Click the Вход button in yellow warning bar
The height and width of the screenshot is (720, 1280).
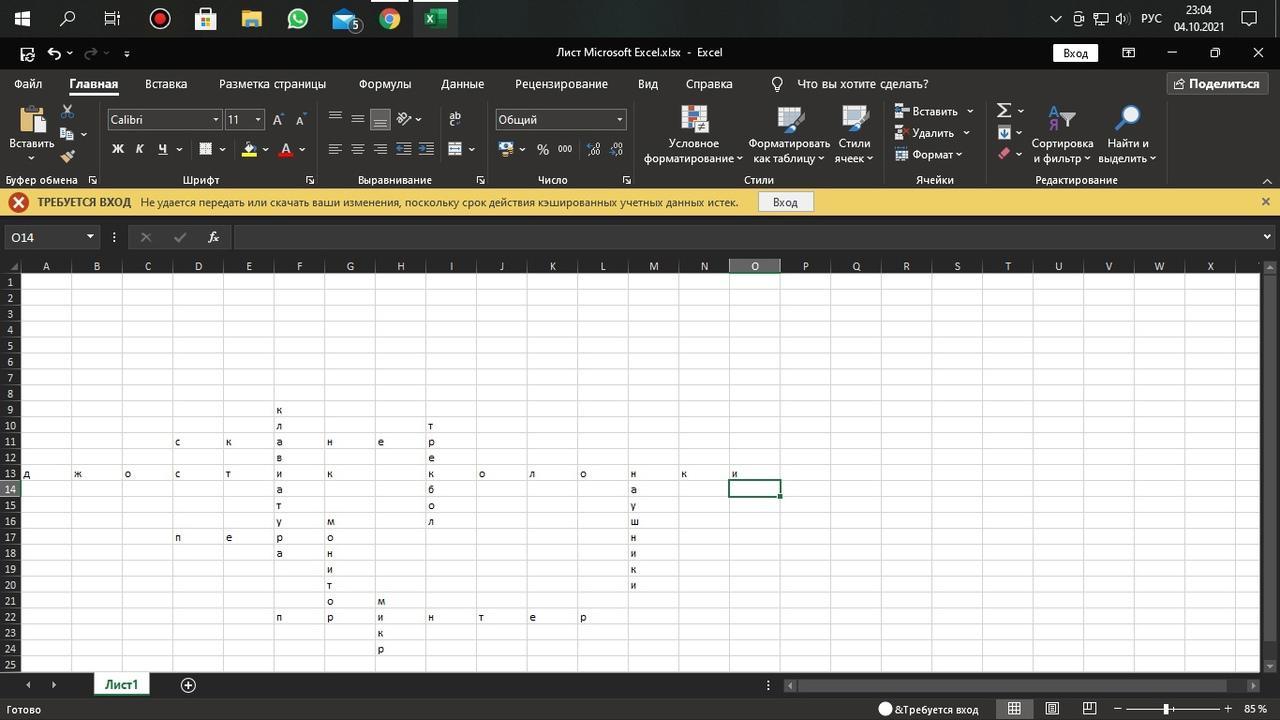click(x=785, y=202)
